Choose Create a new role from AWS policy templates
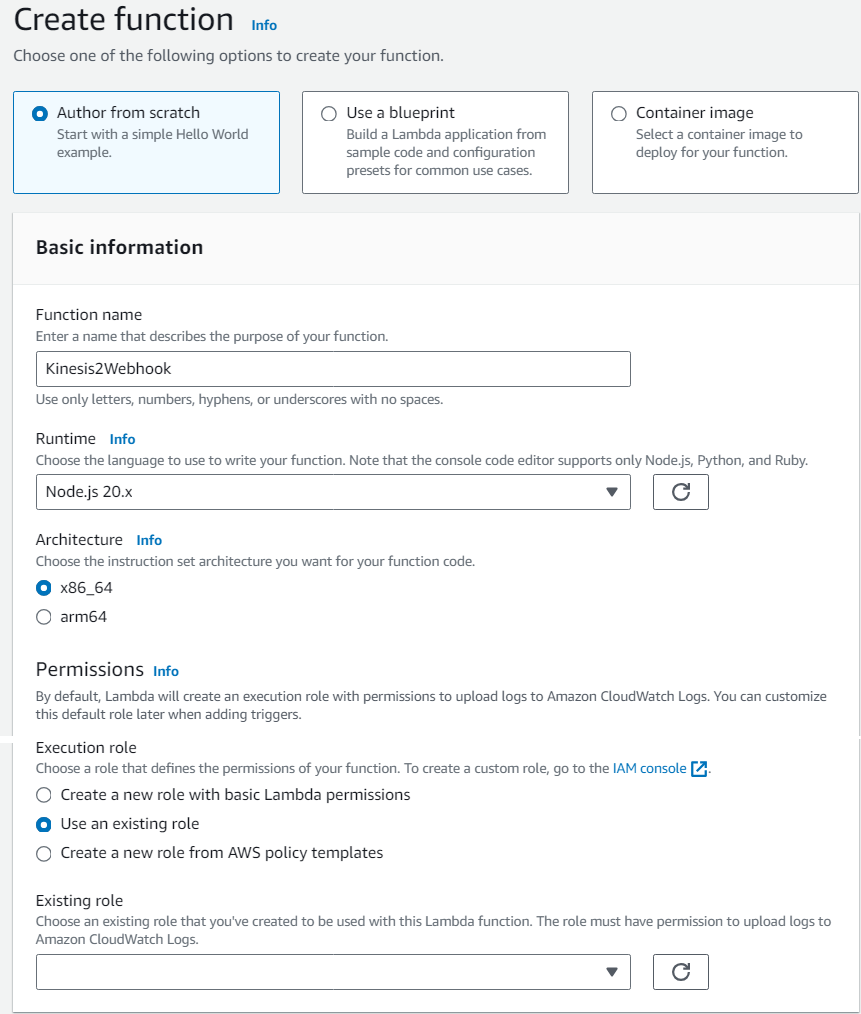The height and width of the screenshot is (1014, 861). (x=41, y=853)
